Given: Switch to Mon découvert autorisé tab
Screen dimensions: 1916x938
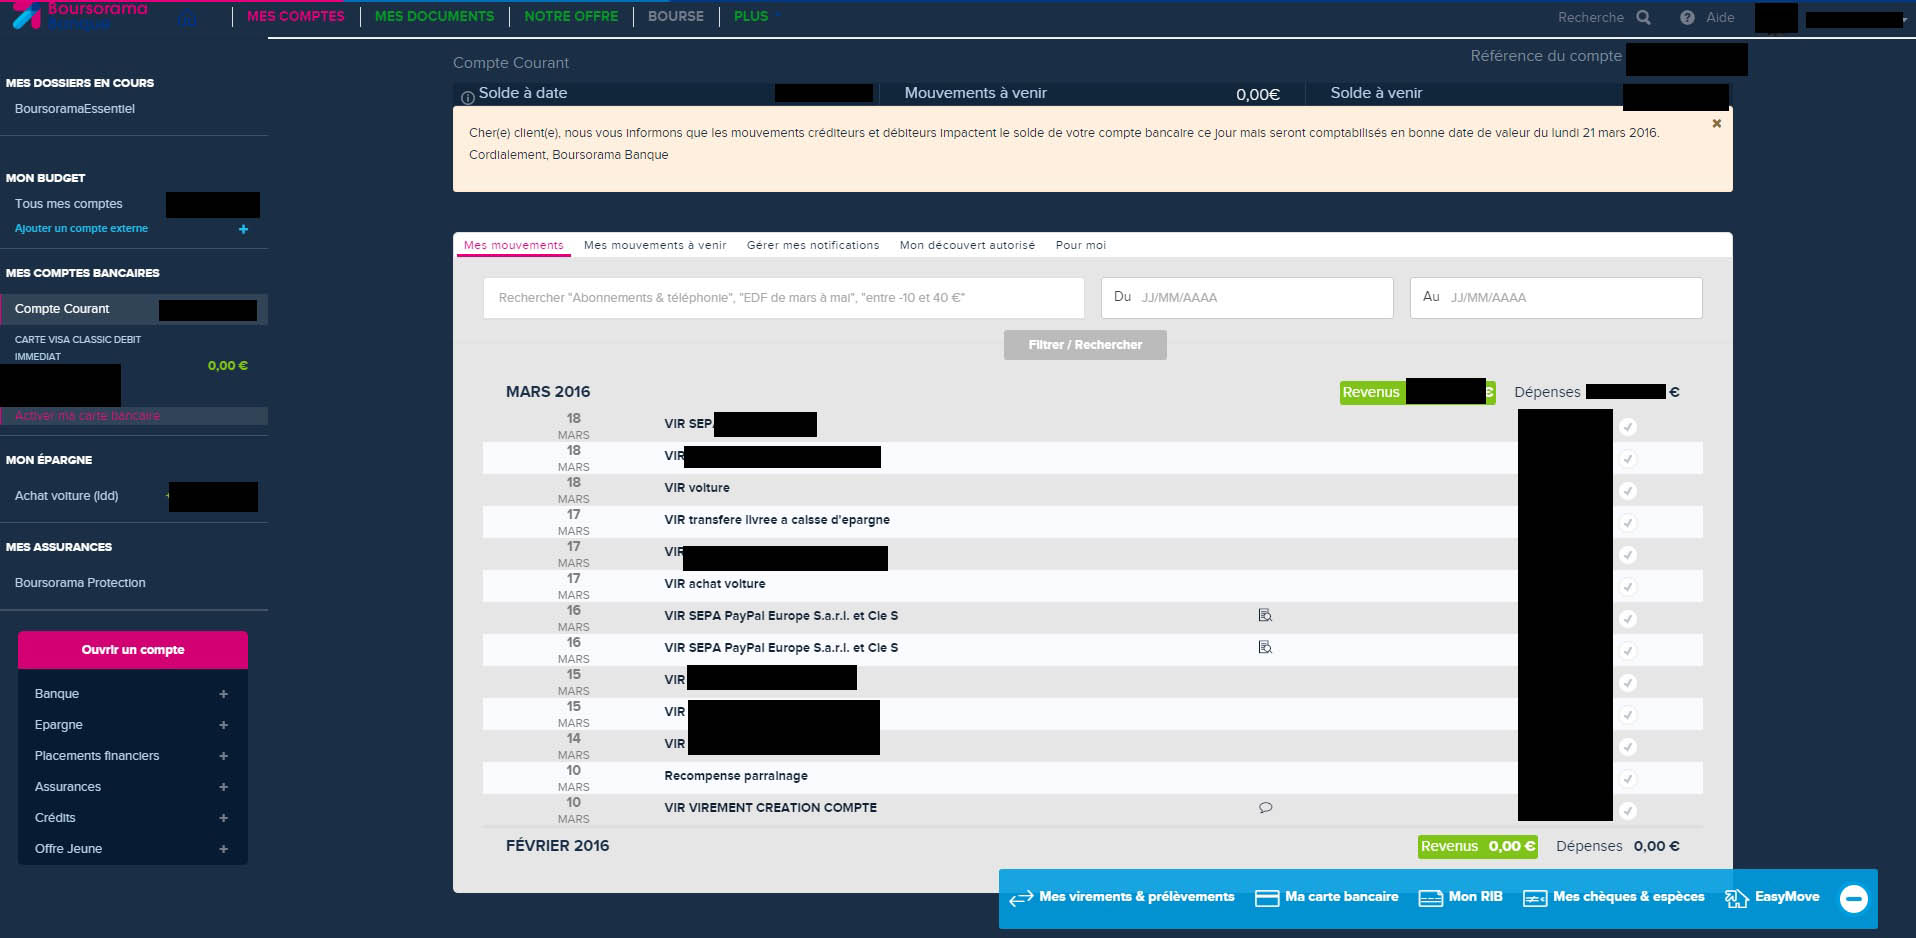Looking at the screenshot, I should (967, 245).
